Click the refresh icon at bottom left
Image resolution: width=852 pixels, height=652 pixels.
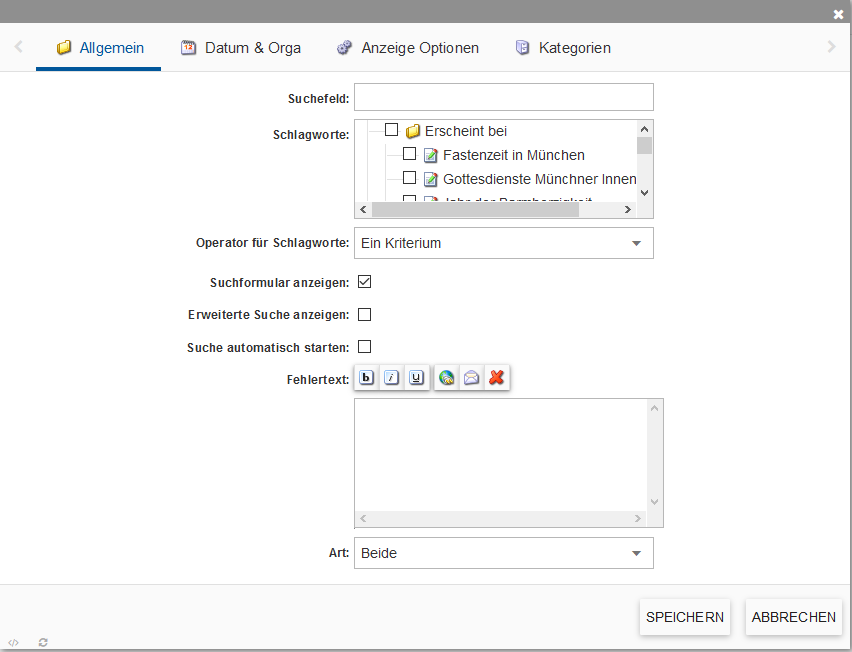click(43, 642)
